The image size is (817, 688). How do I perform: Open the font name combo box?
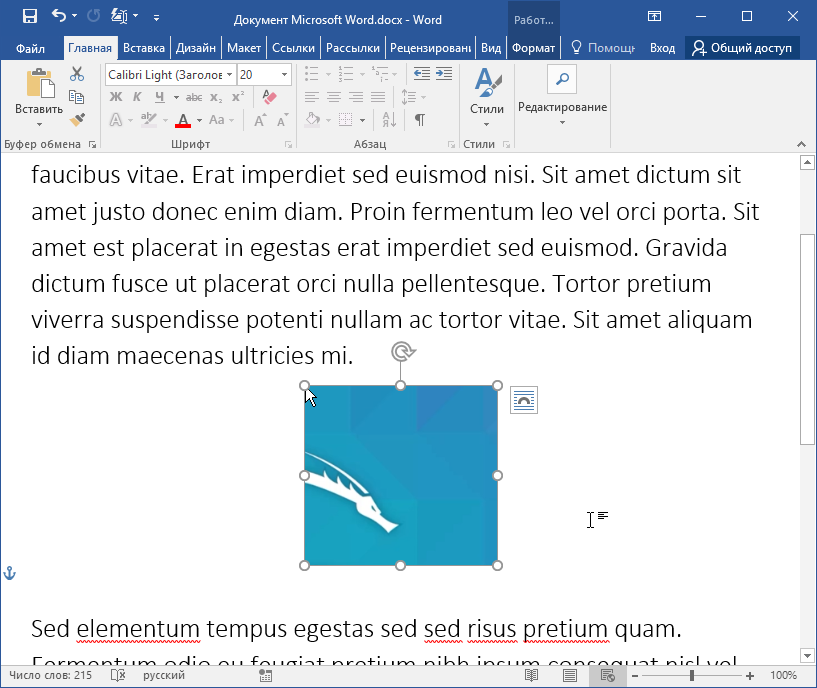tap(170, 75)
